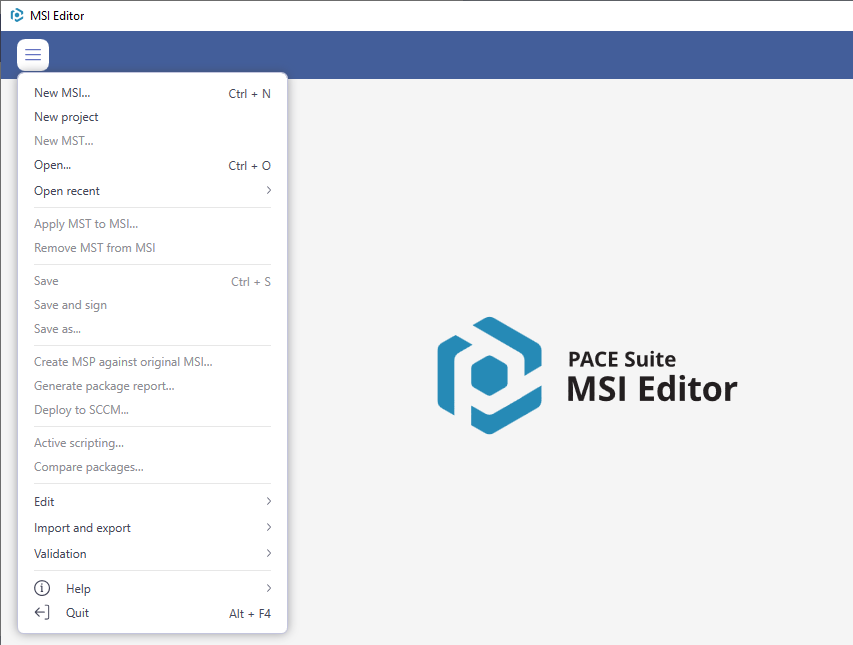
Task: Click the MSI Editor window title text
Action: pos(57,16)
